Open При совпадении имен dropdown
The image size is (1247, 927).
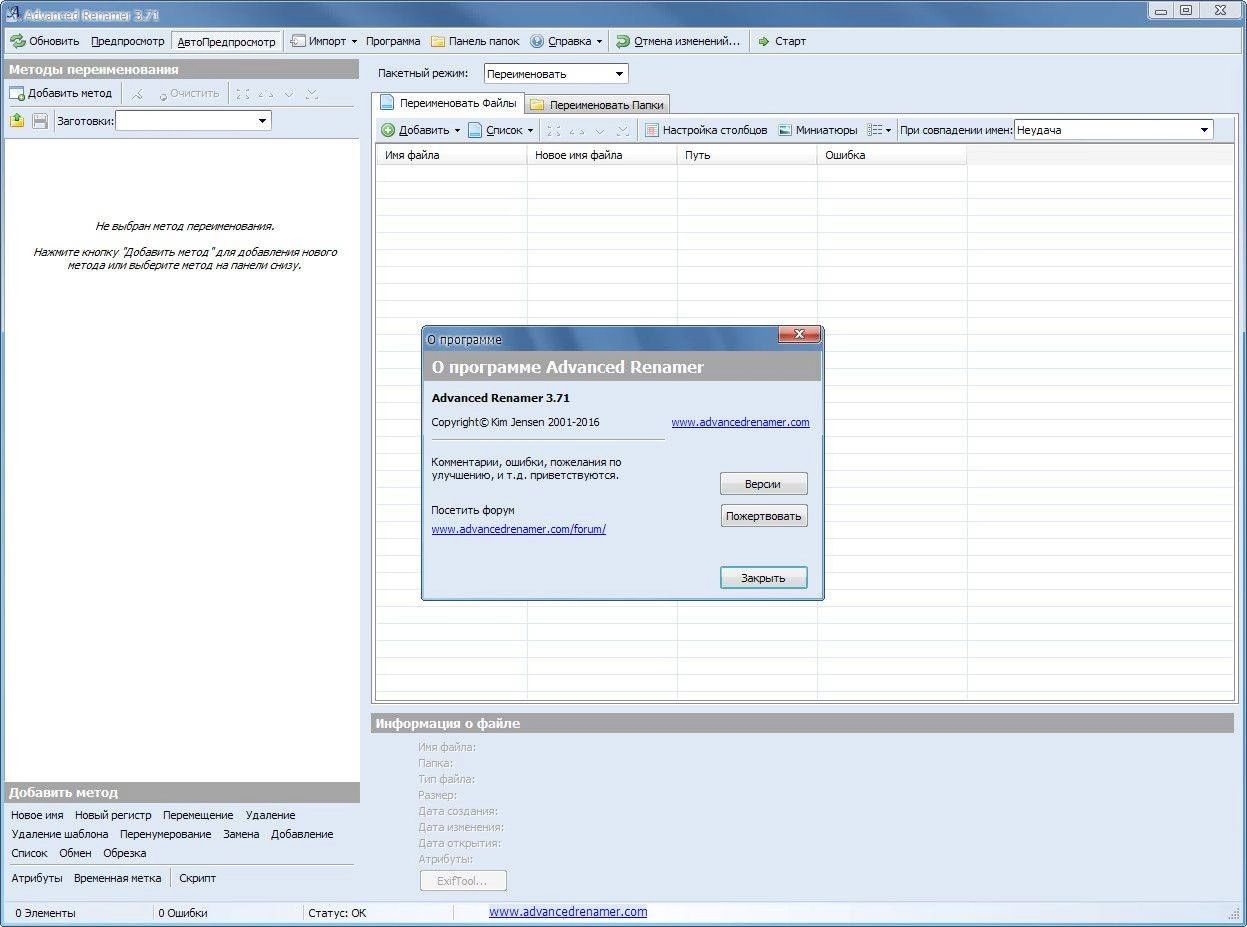[x=1113, y=130]
